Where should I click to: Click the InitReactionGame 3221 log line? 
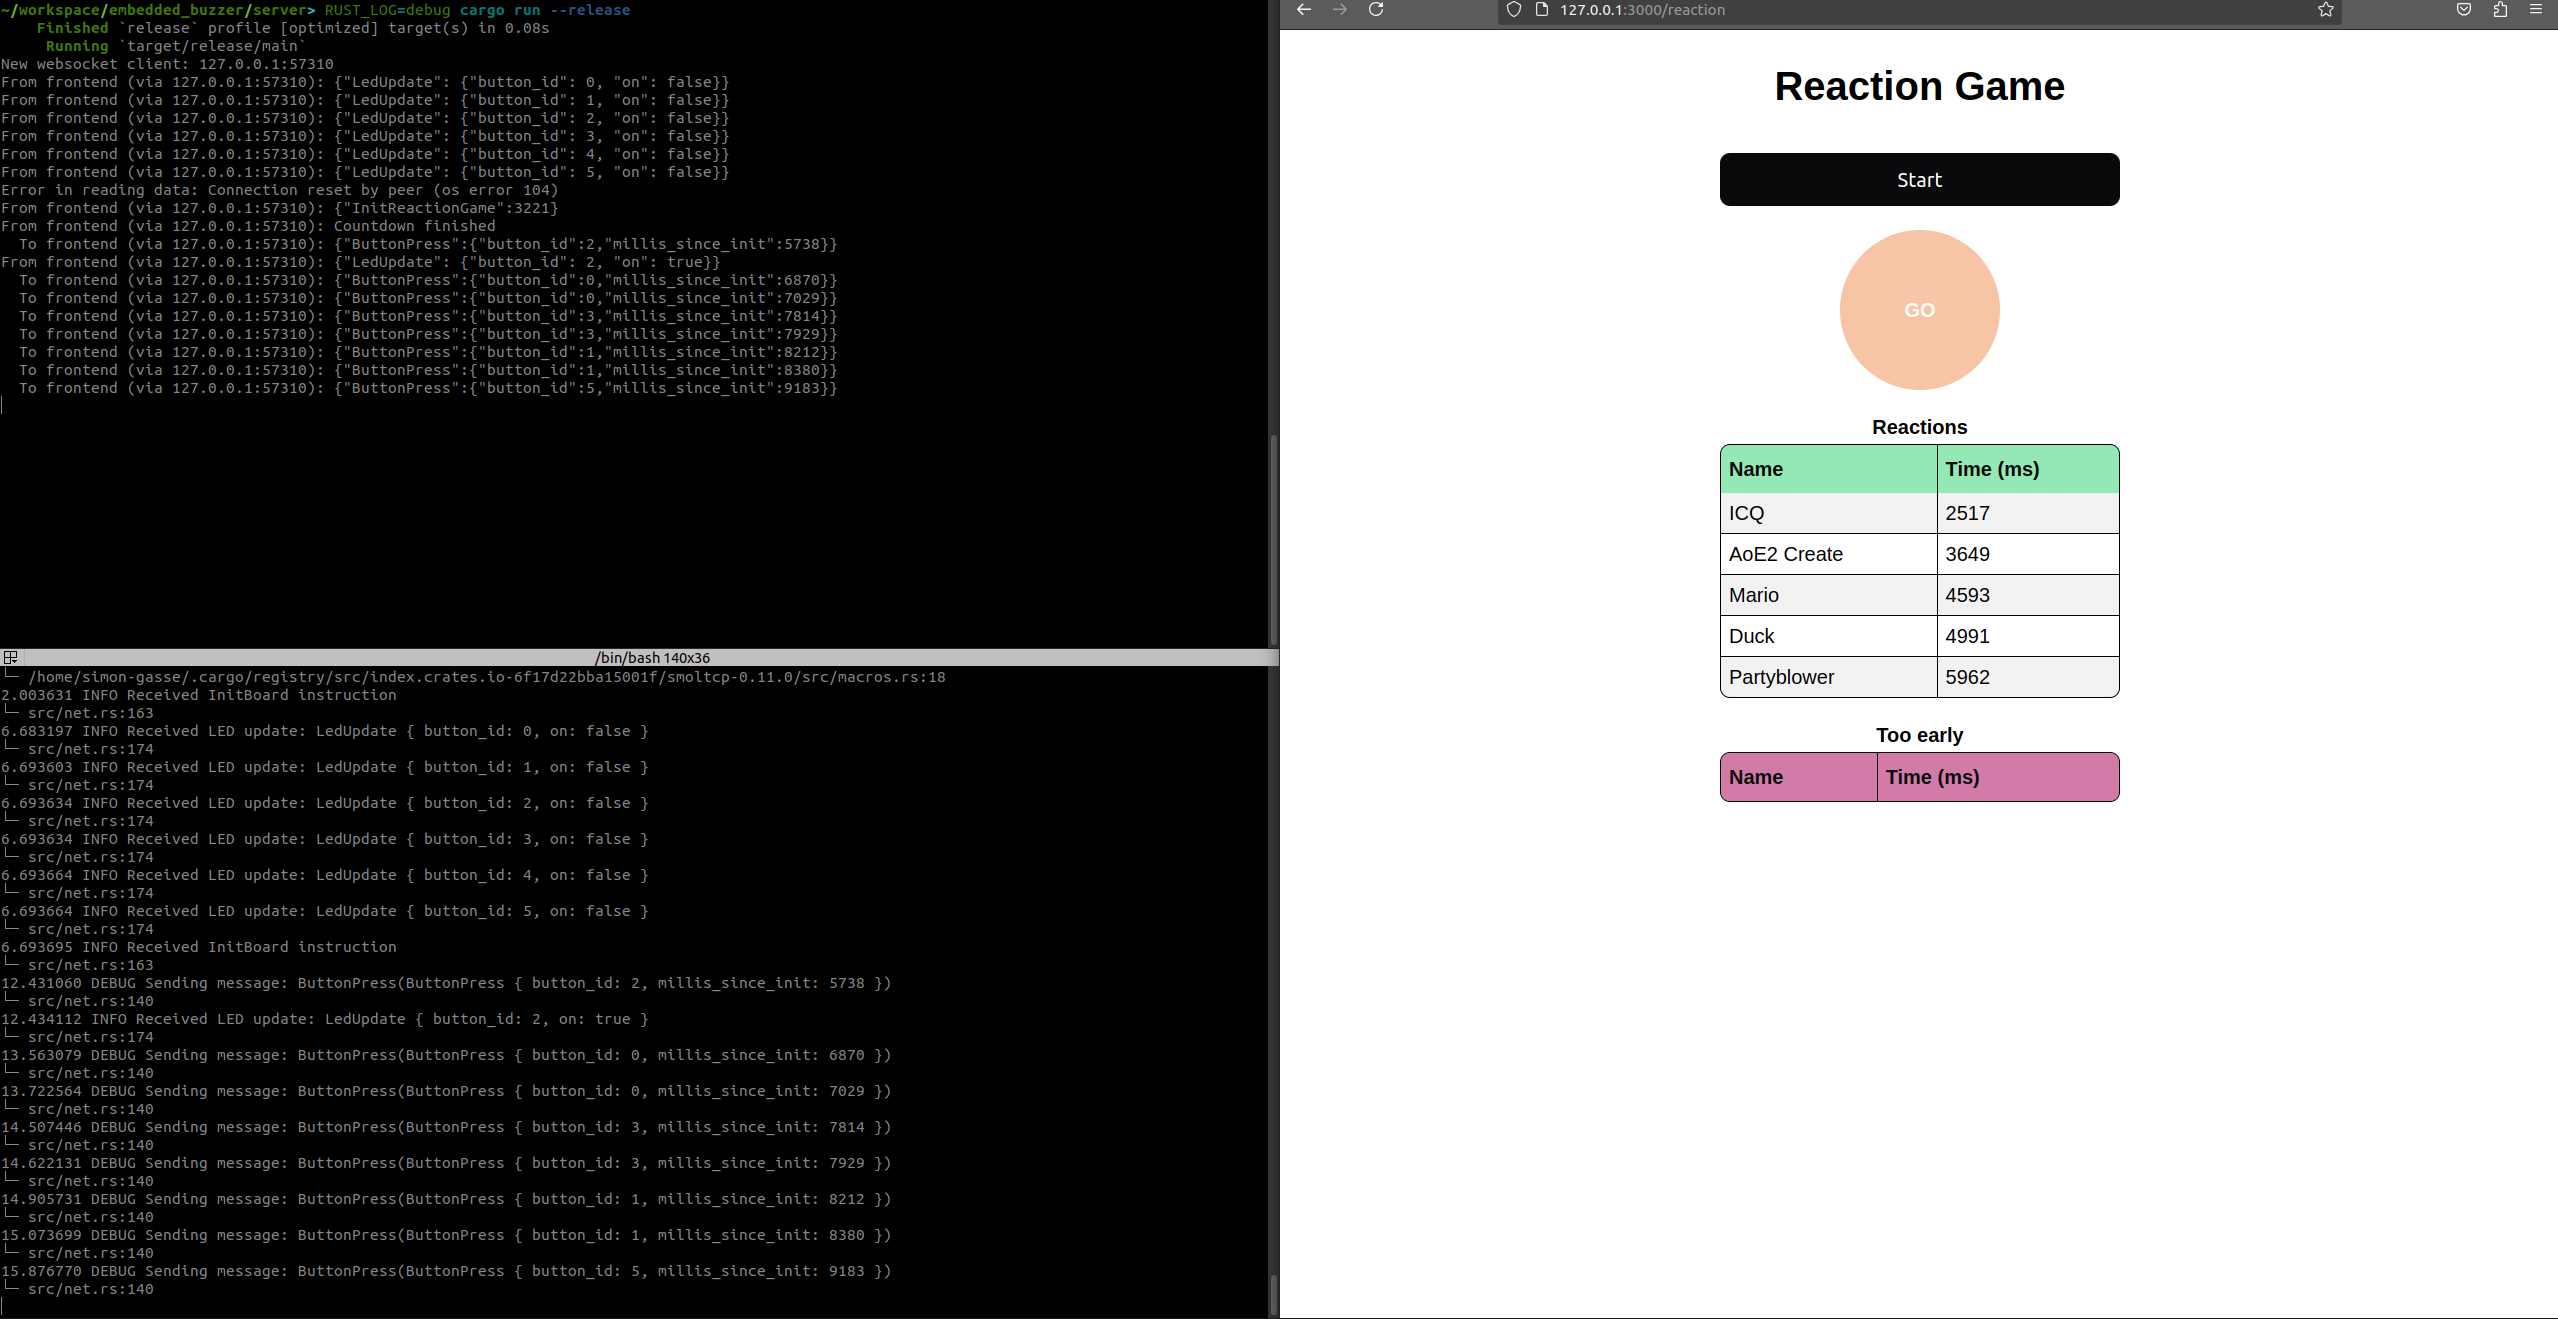(x=279, y=208)
